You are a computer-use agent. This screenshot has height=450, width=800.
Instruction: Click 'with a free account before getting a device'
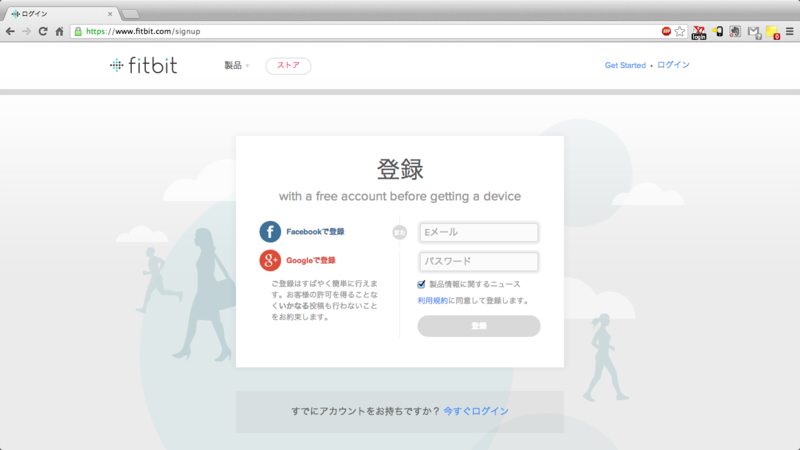click(x=400, y=196)
